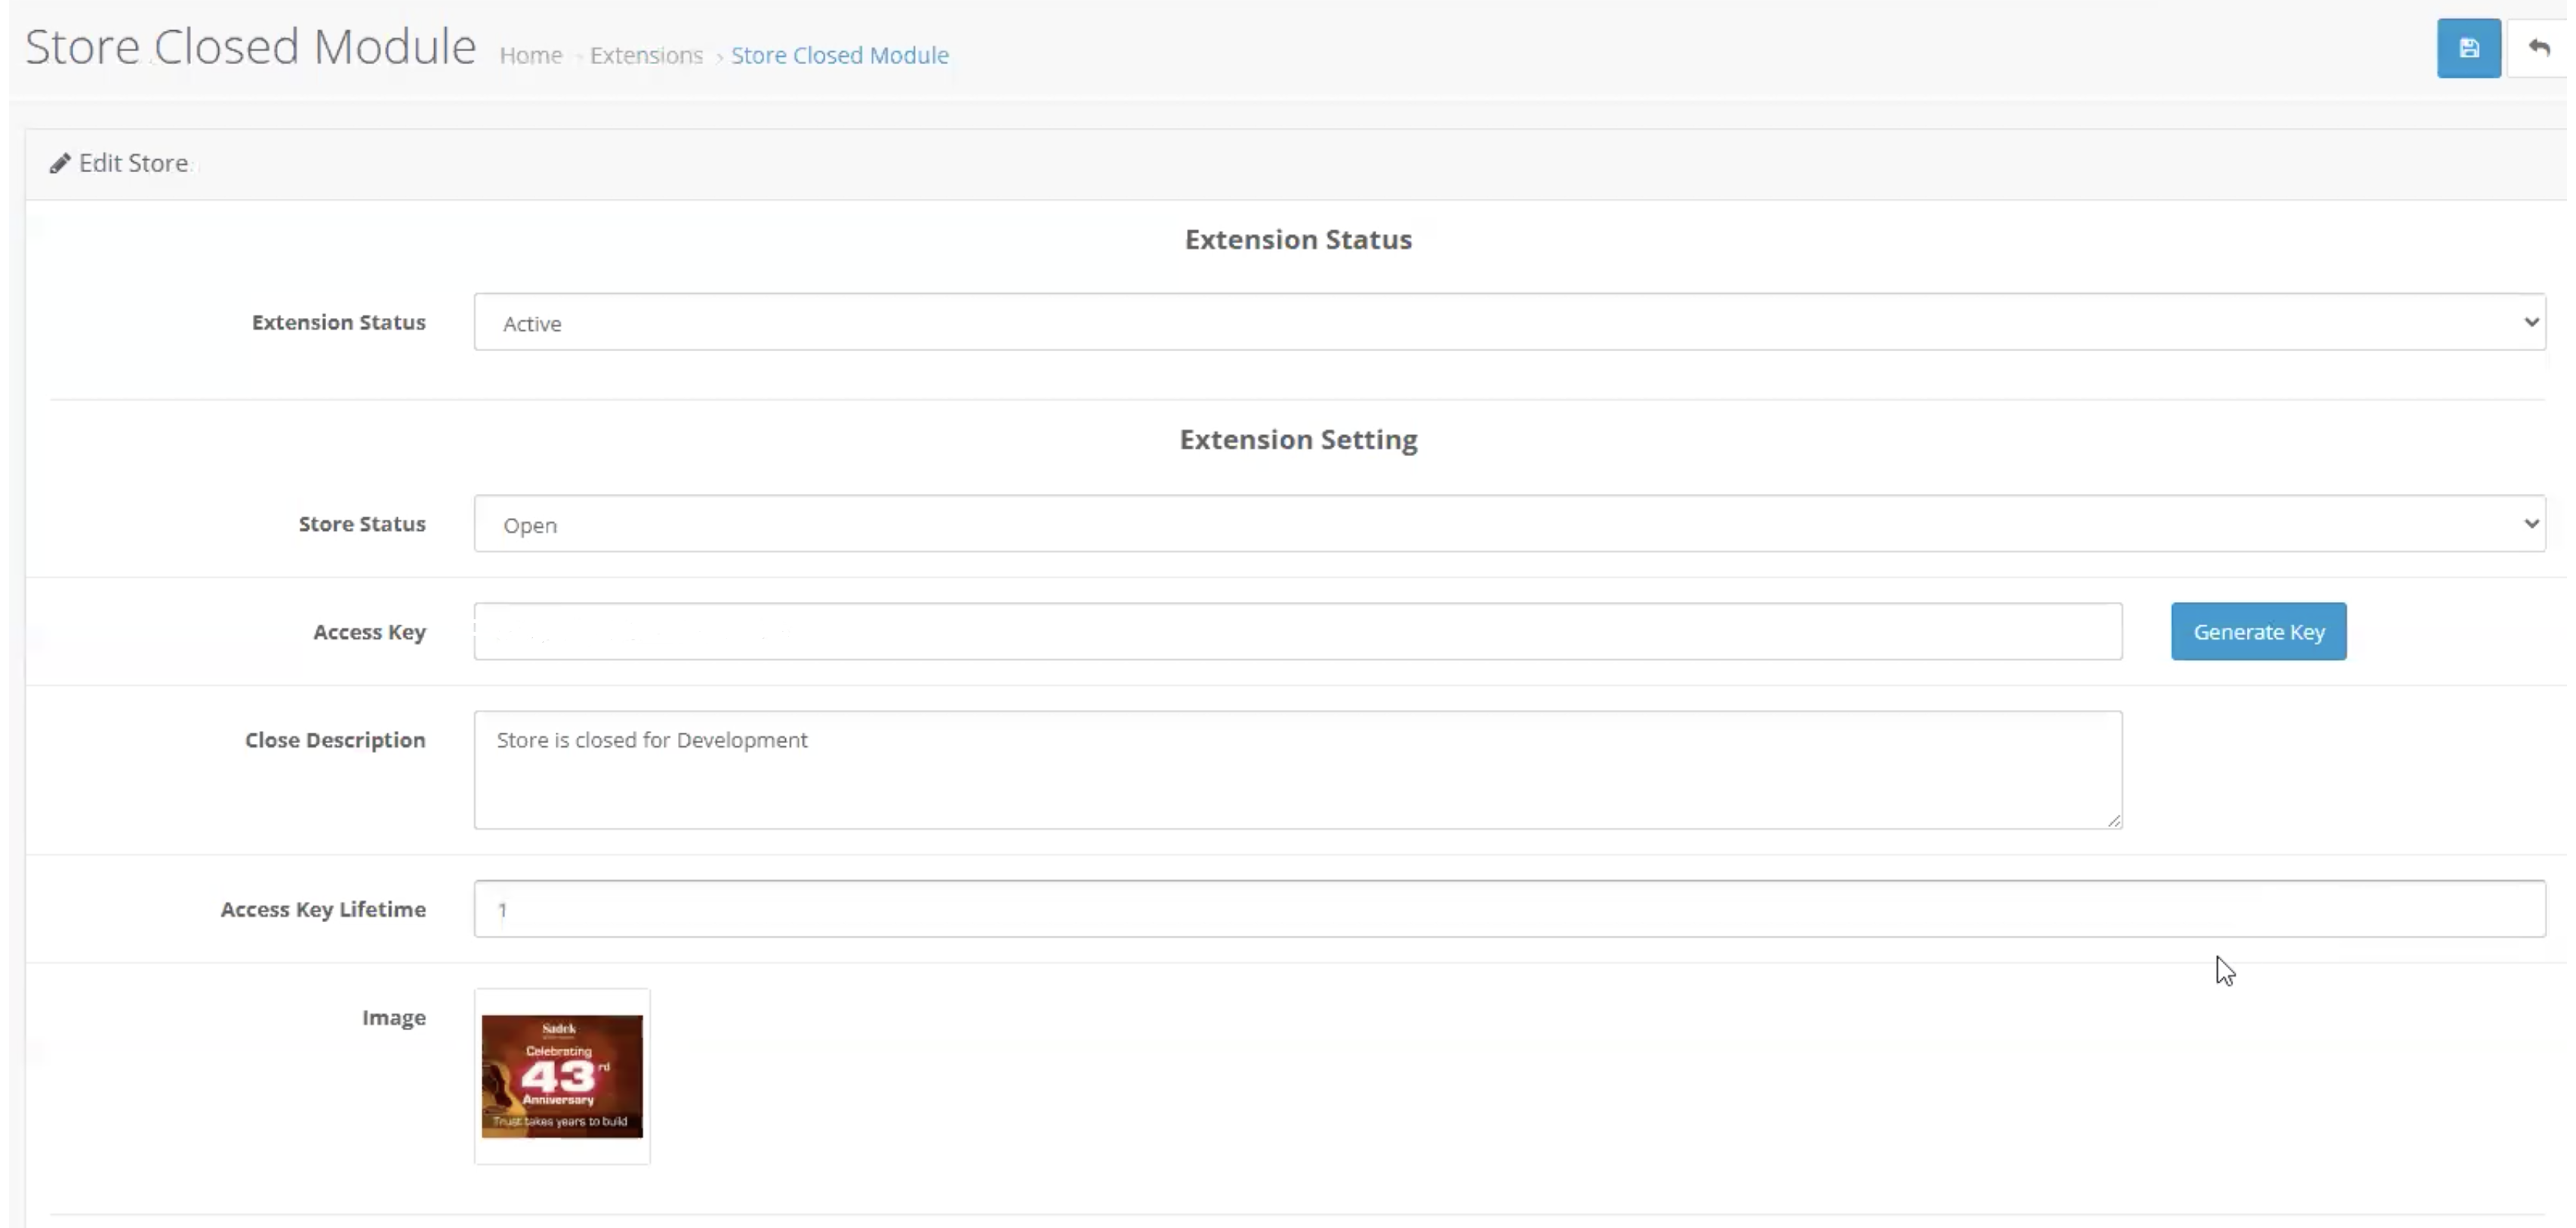2576x1228 pixels.
Task: Go to Home in the breadcrumb
Action: click(x=531, y=55)
